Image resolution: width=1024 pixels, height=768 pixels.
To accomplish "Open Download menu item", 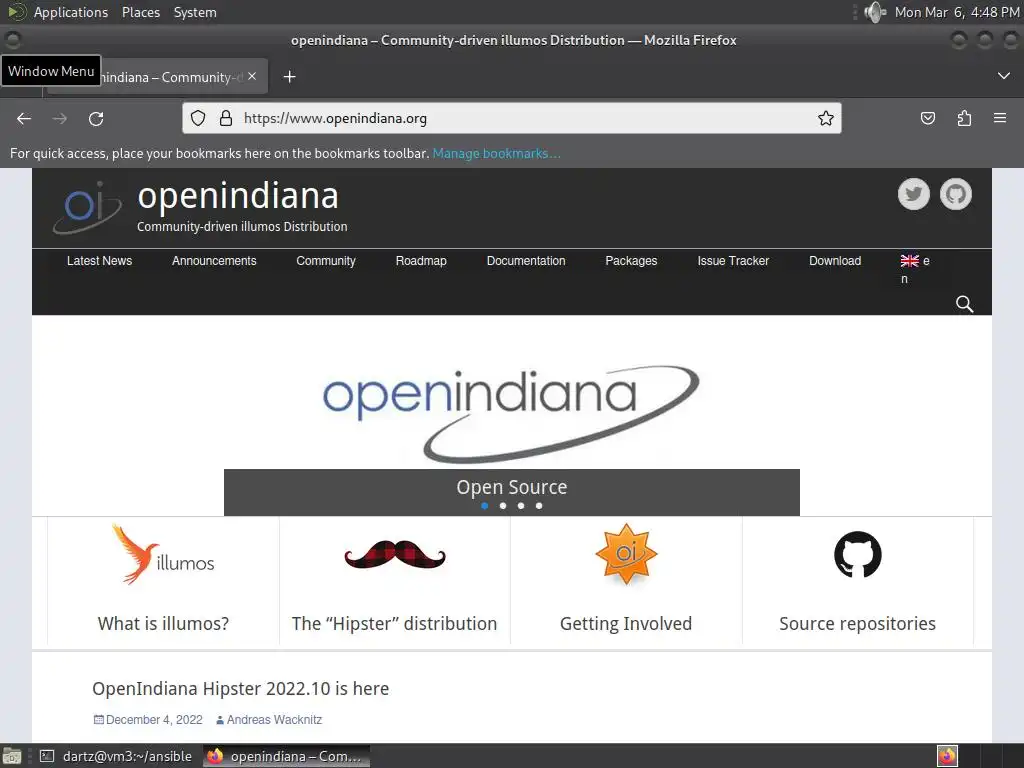I will [x=835, y=261].
